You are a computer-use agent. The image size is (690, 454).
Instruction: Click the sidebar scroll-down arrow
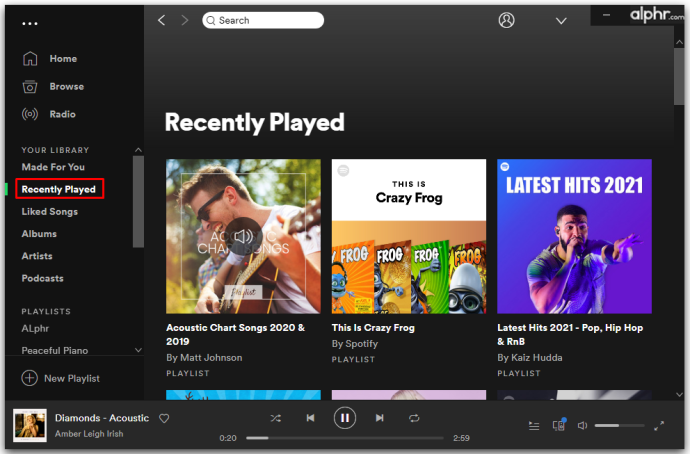[x=138, y=350]
